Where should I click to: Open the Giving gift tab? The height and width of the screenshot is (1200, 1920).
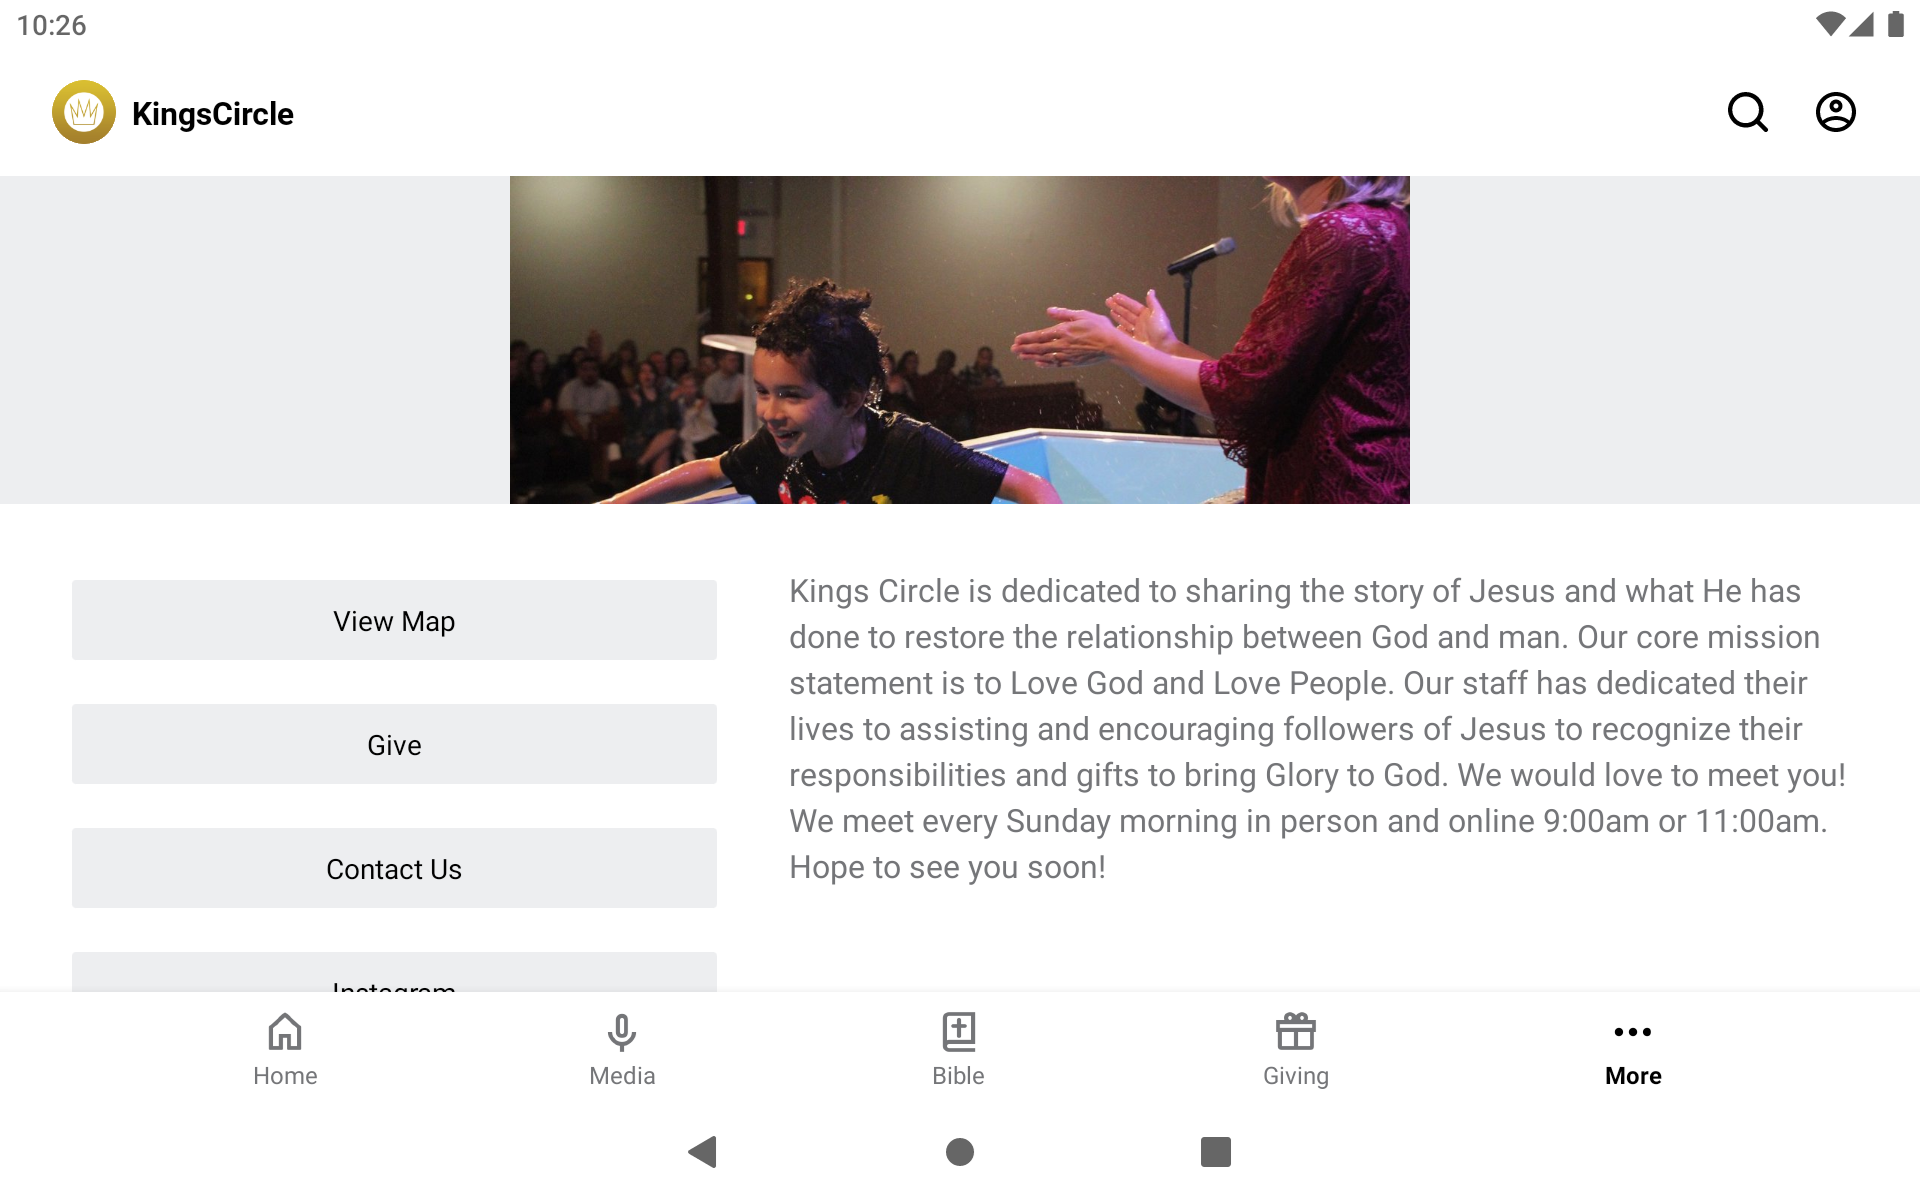pos(1295,1050)
